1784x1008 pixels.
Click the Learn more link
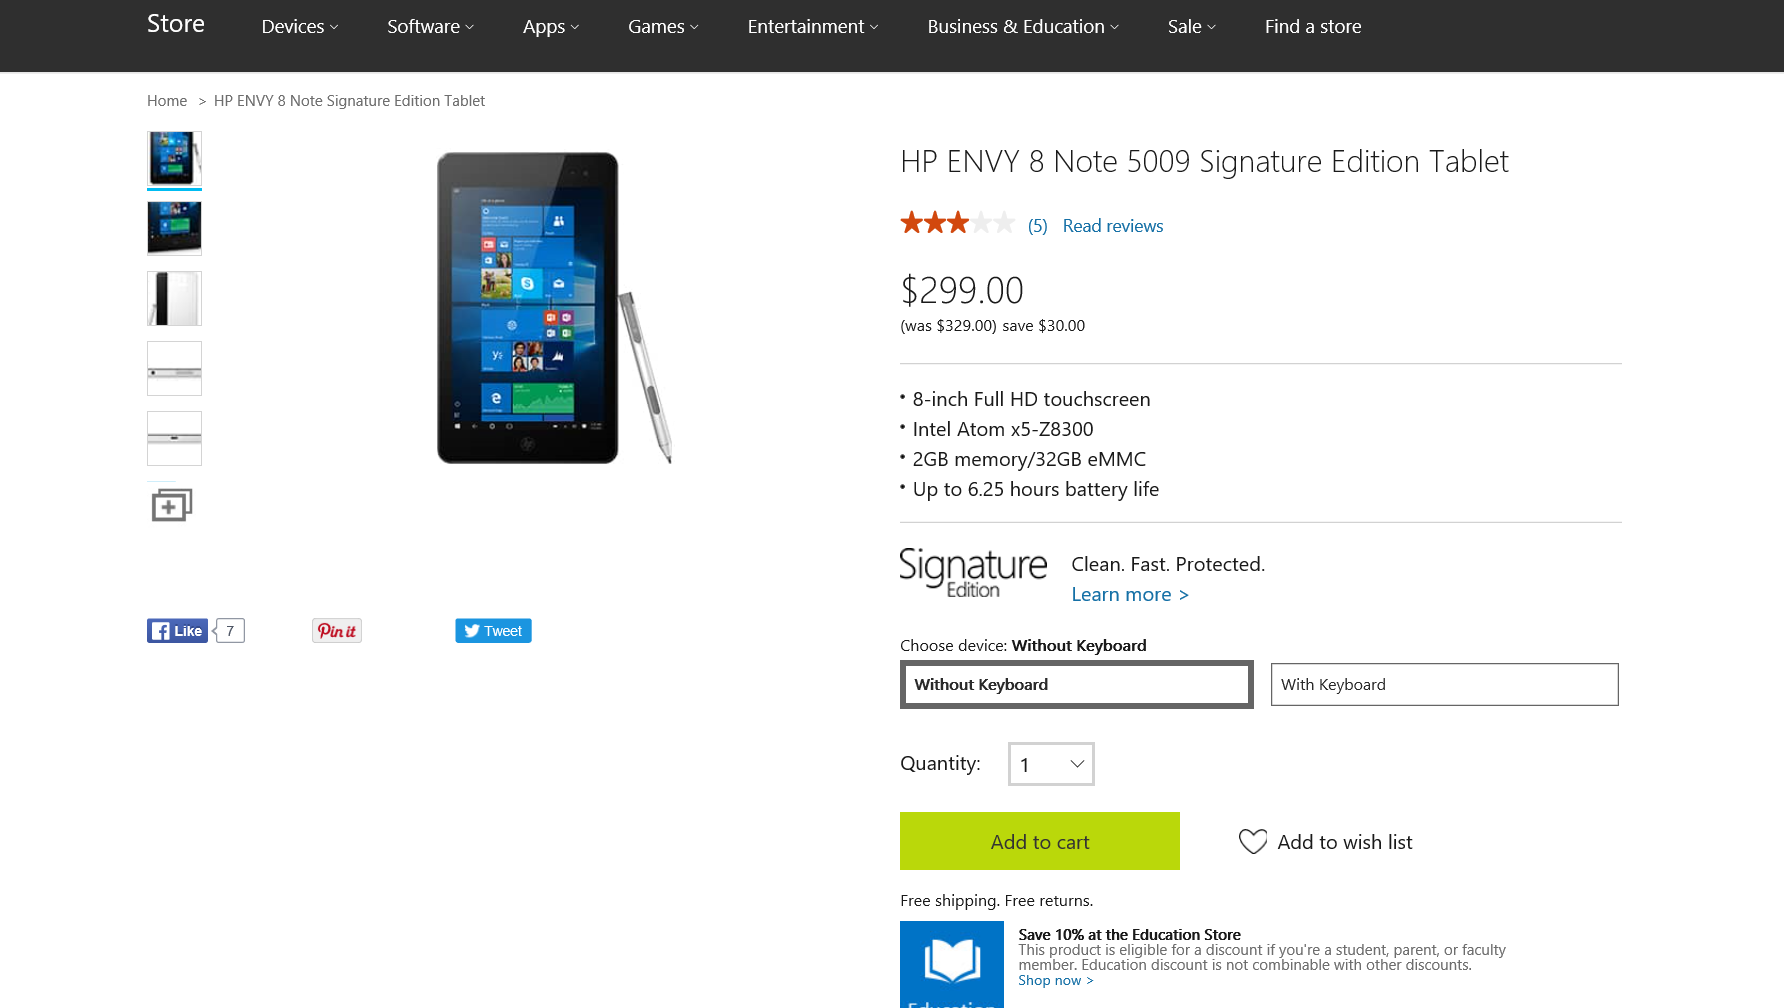tap(1130, 595)
